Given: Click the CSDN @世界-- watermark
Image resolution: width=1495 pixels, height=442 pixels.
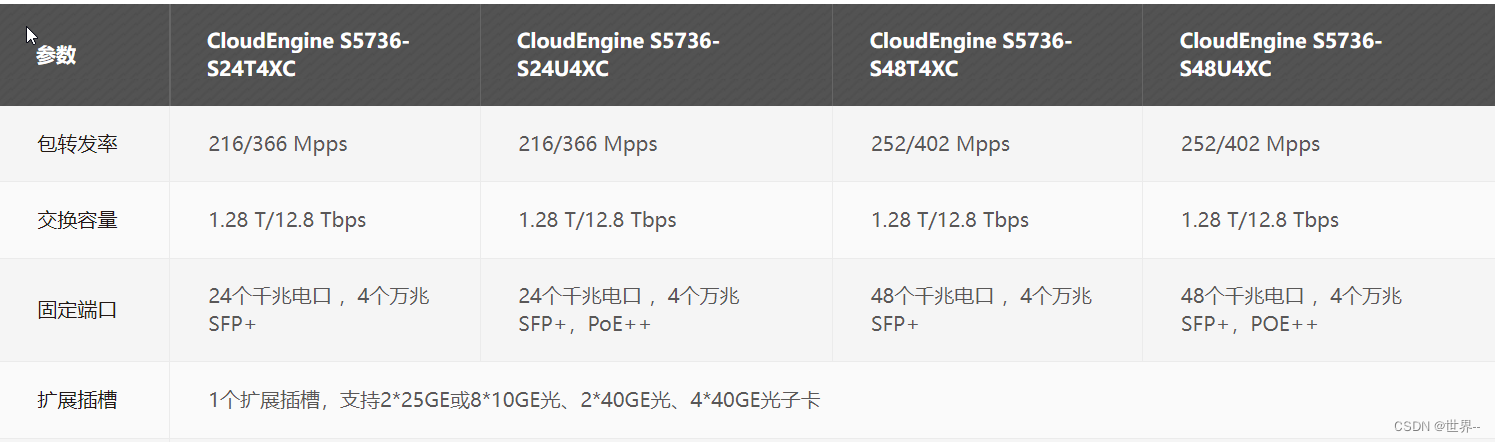Looking at the screenshot, I should [1436, 427].
